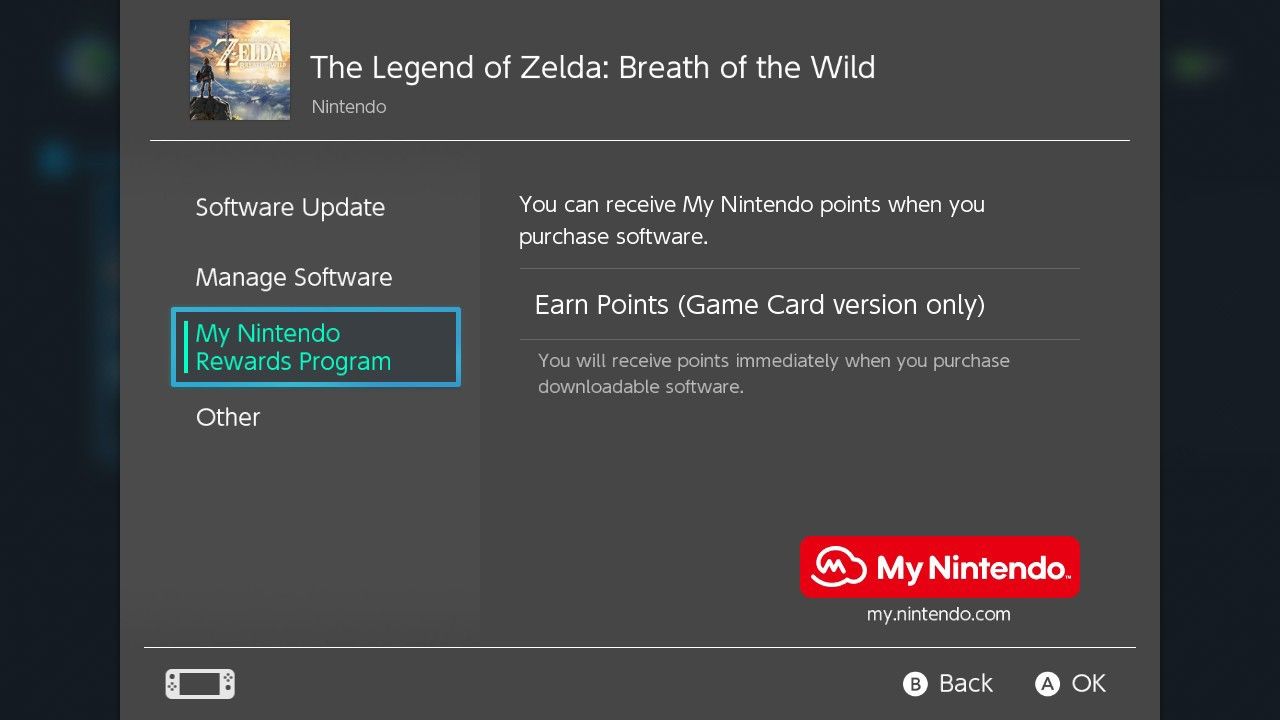Open the Other settings section

click(227, 417)
